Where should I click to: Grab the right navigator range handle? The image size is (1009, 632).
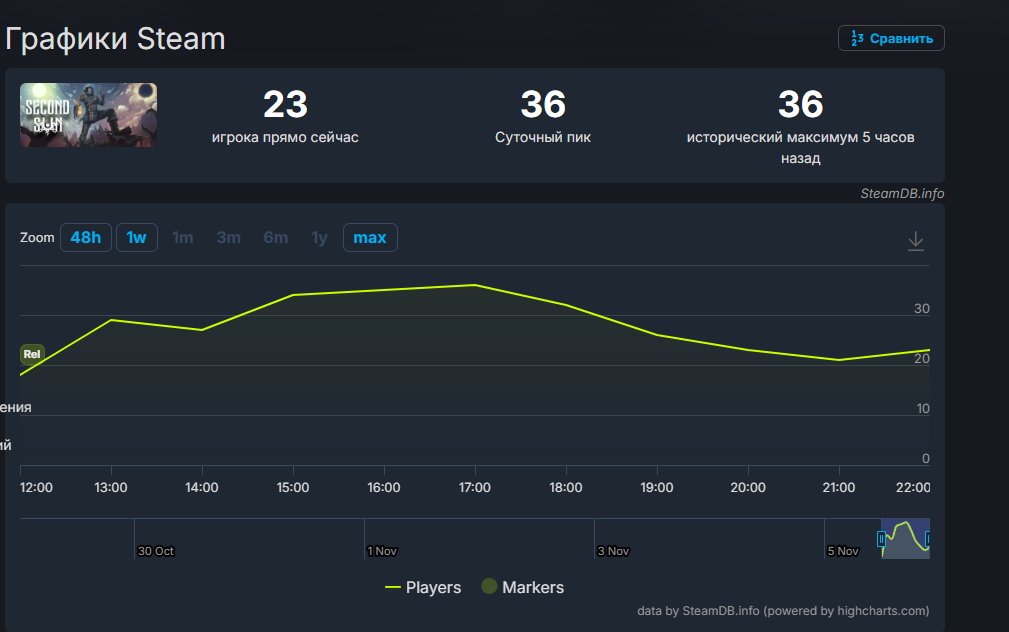click(928, 539)
